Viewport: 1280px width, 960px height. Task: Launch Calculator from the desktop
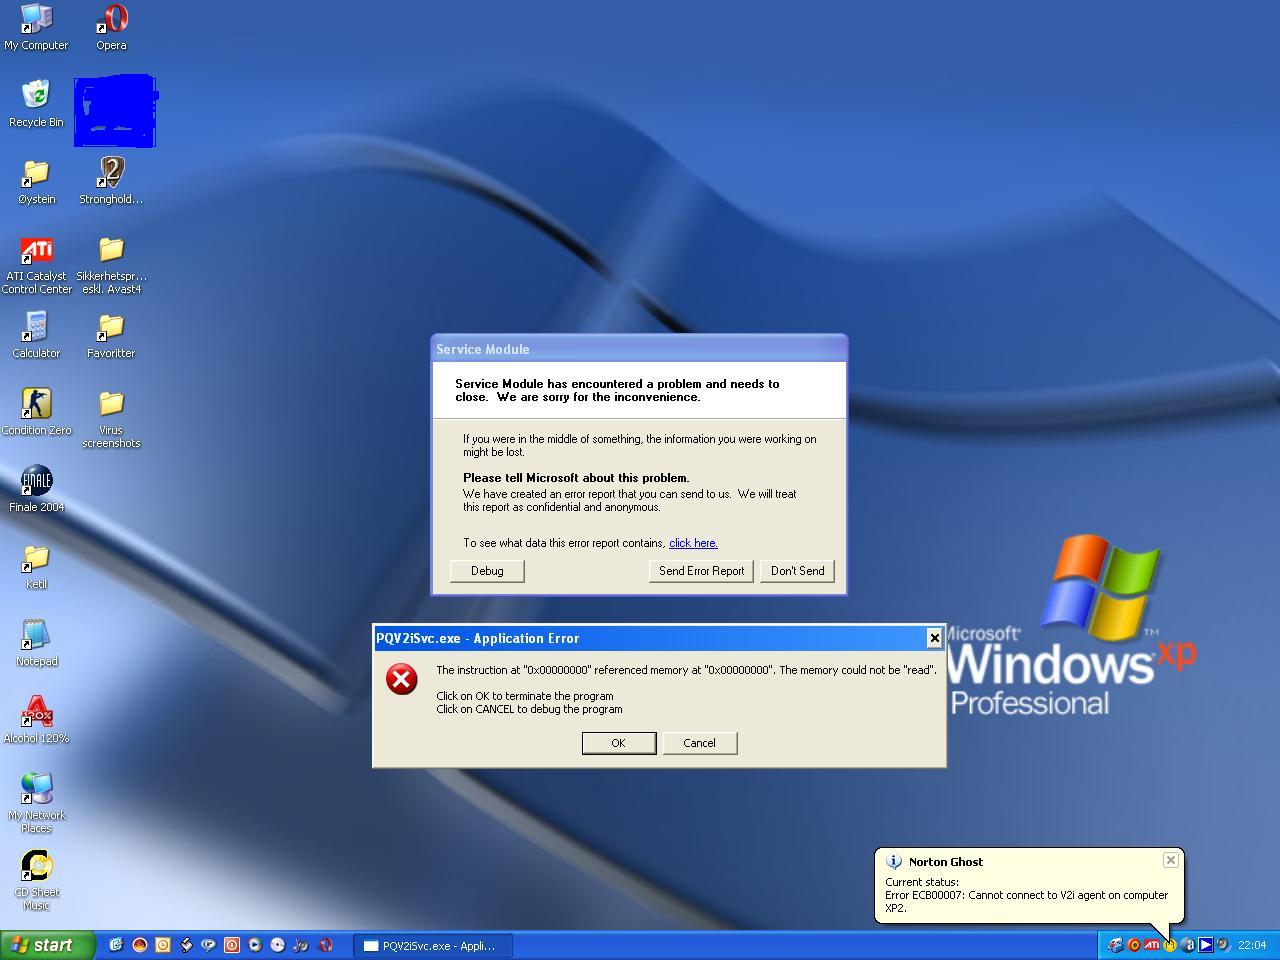tap(36, 335)
